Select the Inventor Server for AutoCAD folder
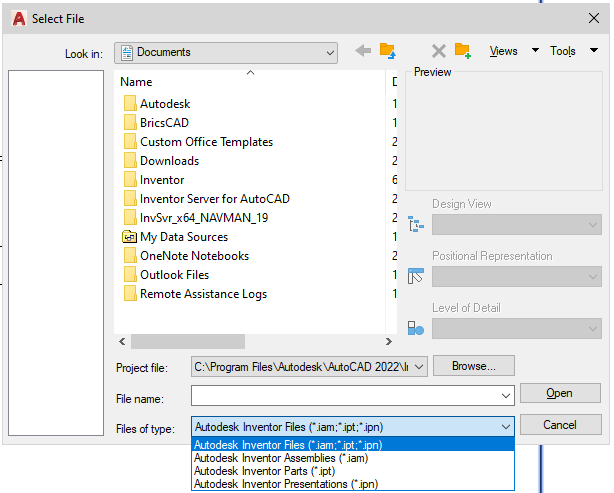 pos(206,199)
